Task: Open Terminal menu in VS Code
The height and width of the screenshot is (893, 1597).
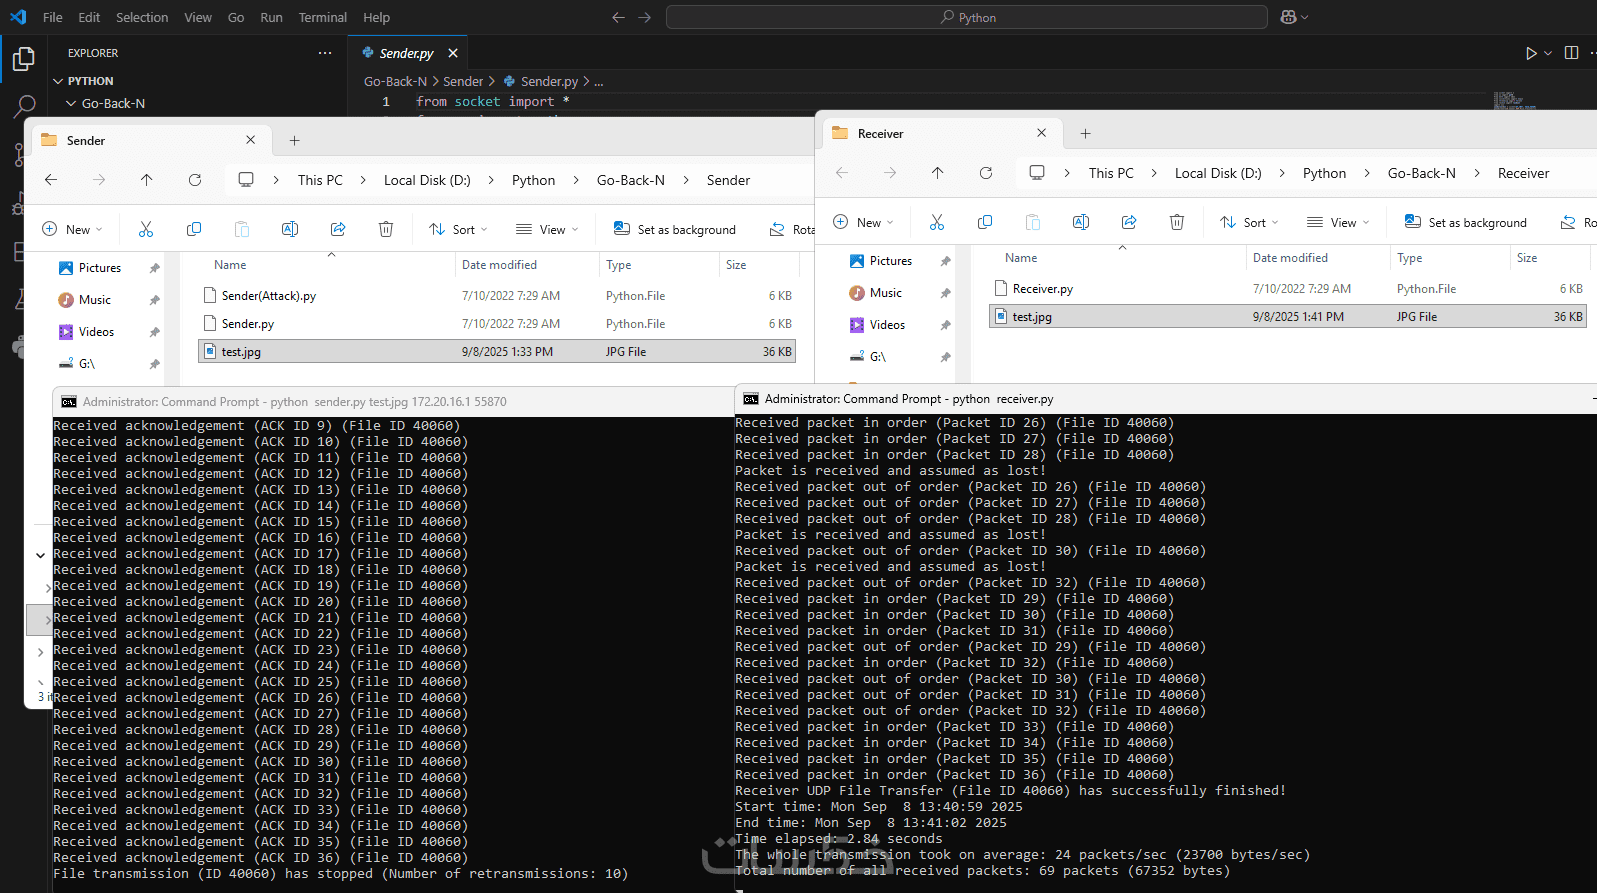Action: 323,17
